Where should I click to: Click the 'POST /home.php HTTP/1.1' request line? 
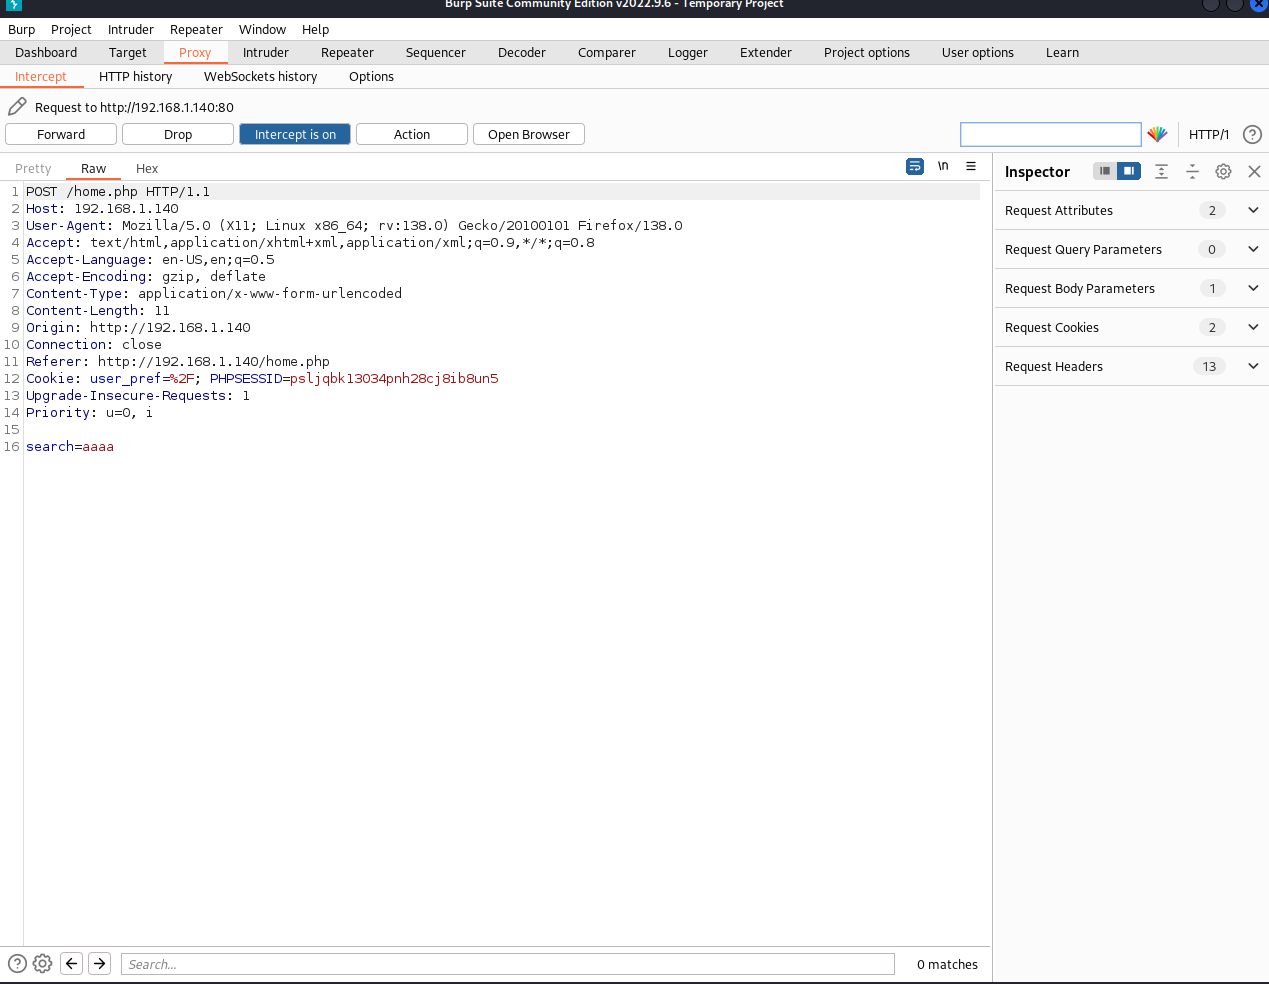click(x=118, y=191)
